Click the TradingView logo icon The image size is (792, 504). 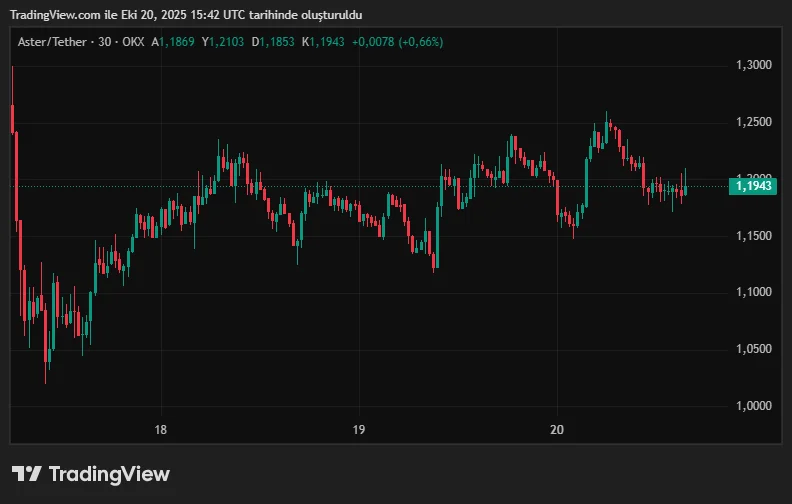click(x=26, y=474)
